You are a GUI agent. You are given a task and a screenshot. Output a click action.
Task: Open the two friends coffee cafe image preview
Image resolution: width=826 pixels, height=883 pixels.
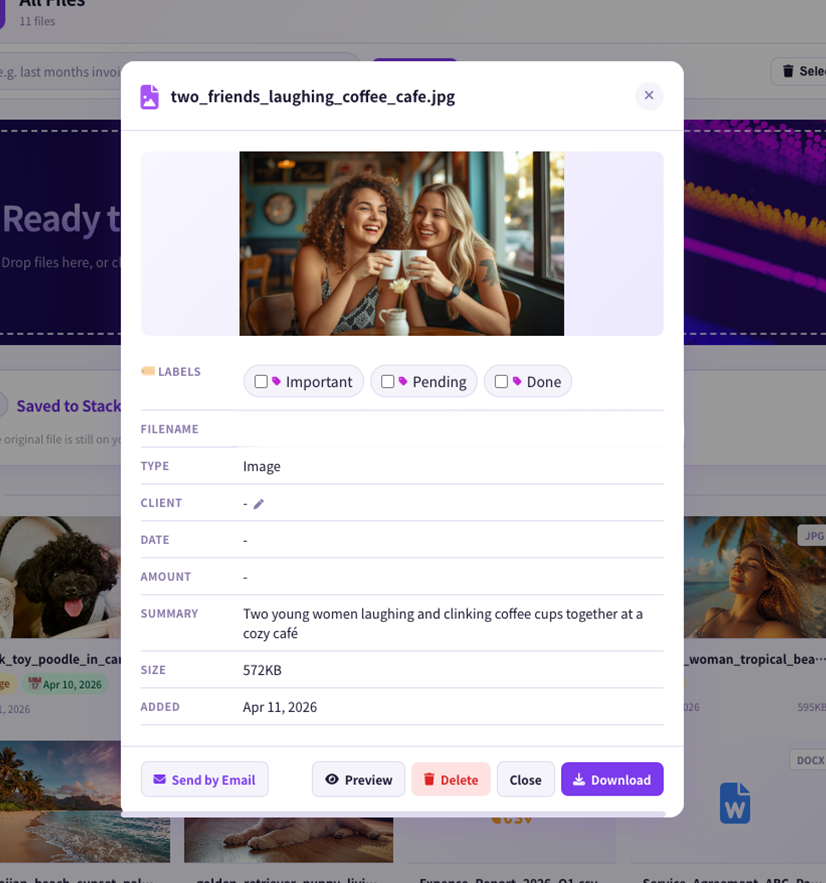pyautogui.click(x=401, y=243)
